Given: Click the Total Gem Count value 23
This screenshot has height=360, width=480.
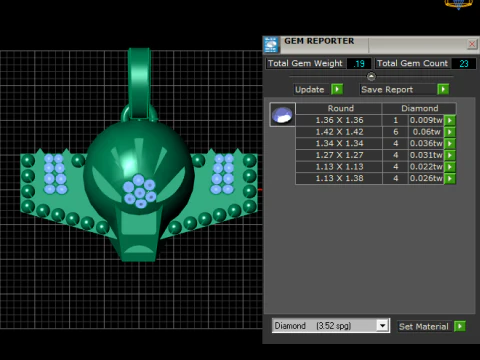Looking at the screenshot, I should tap(464, 63).
